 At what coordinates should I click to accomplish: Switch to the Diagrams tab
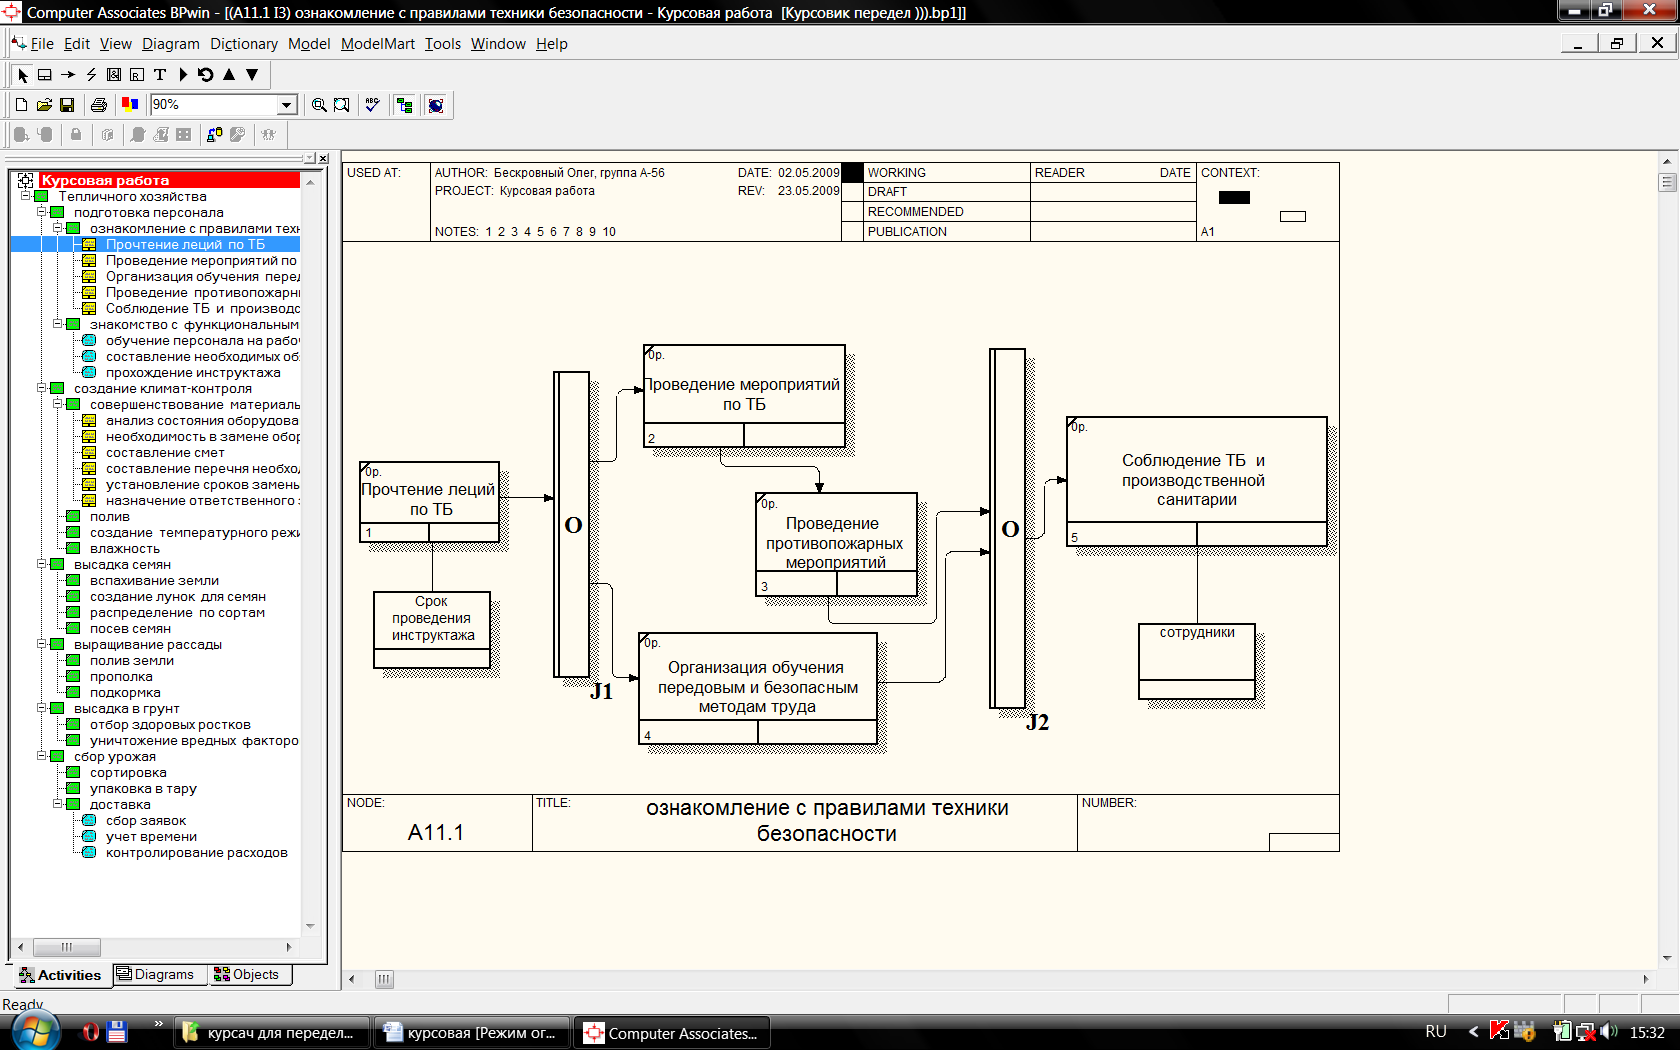point(156,974)
